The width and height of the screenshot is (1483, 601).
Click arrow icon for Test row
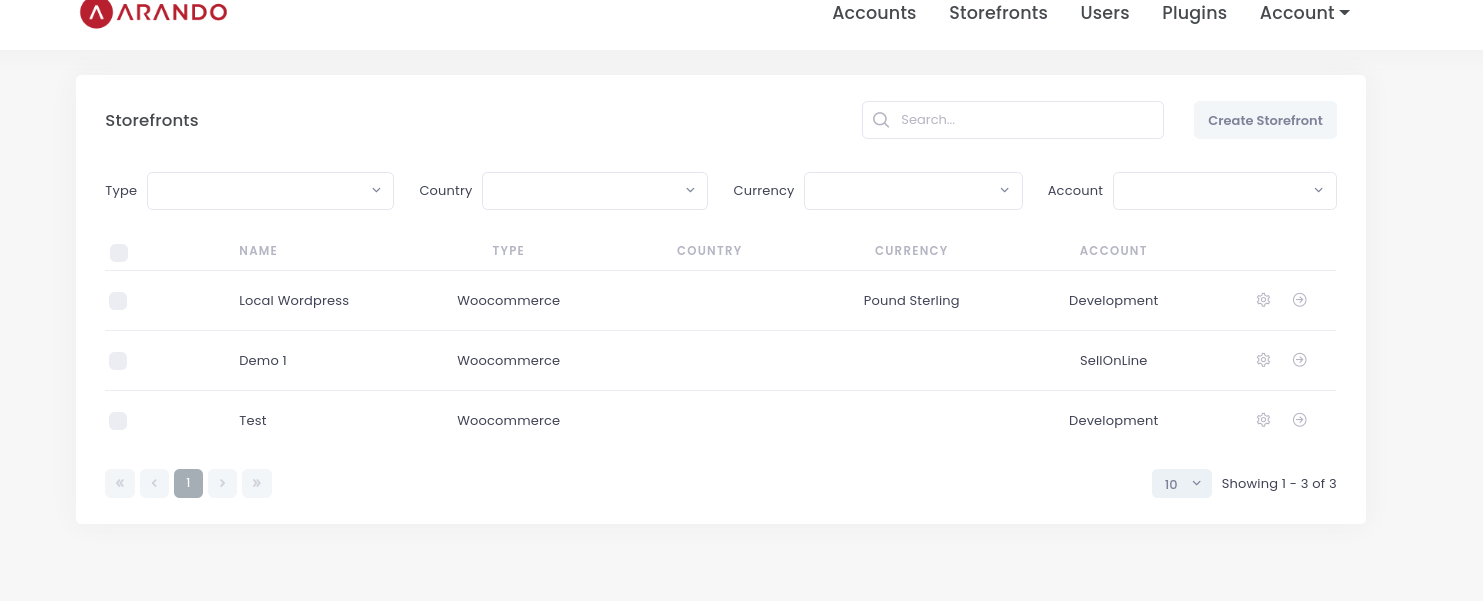(x=1299, y=420)
